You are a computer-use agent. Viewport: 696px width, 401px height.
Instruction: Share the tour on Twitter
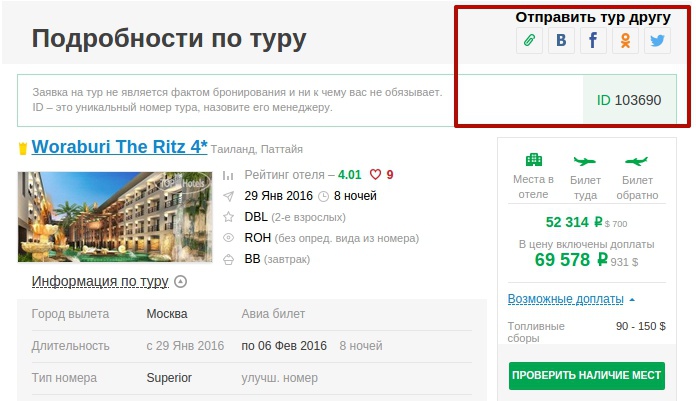[657, 40]
